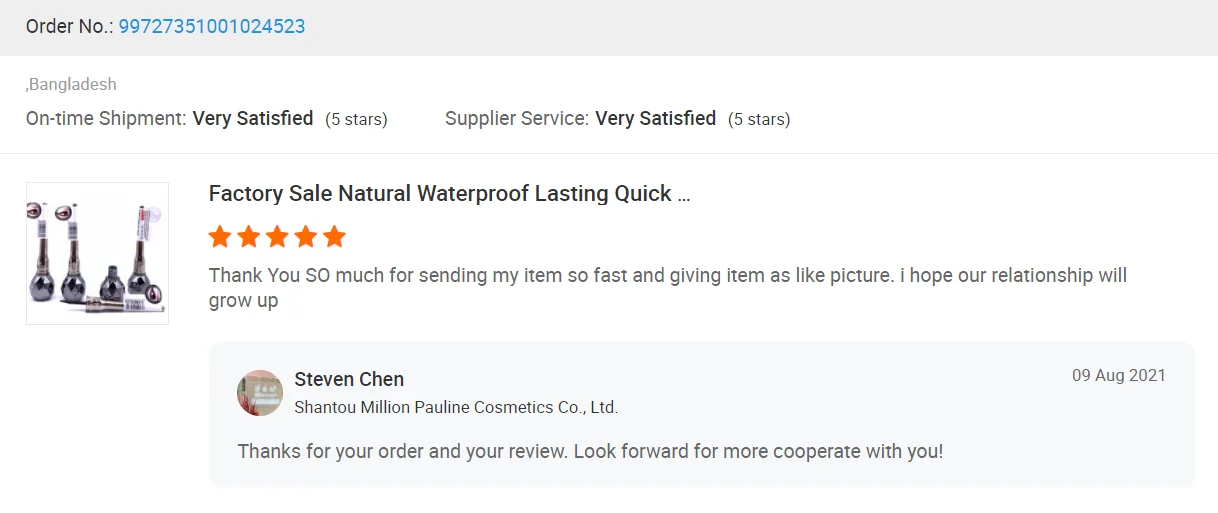Screen dimensions: 1218x513
Task: Click the third orange rating star
Action: point(277,237)
